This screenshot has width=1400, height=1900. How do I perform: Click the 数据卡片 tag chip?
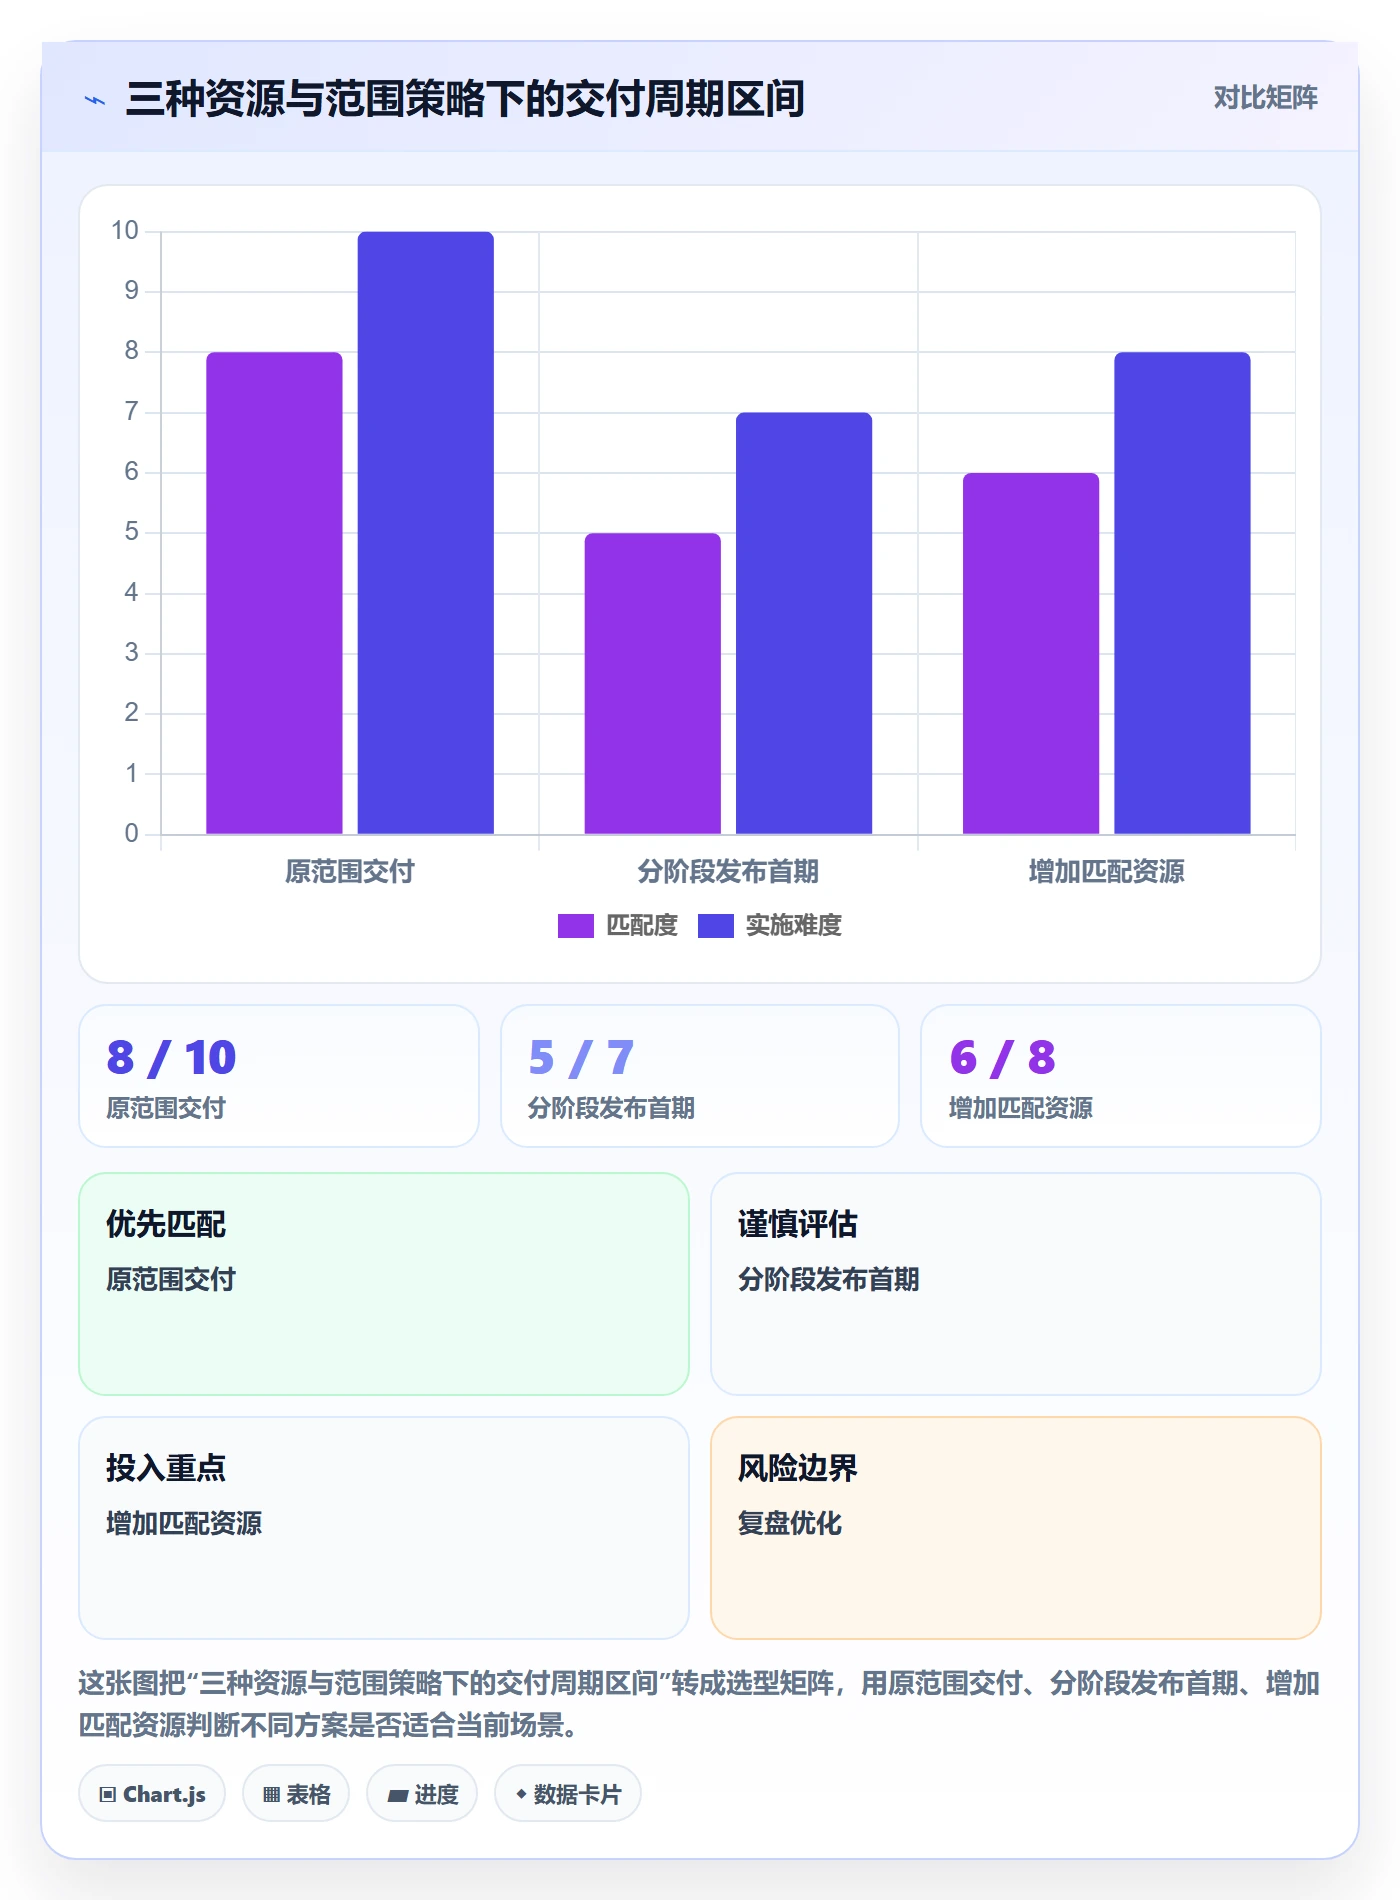[x=568, y=1794]
